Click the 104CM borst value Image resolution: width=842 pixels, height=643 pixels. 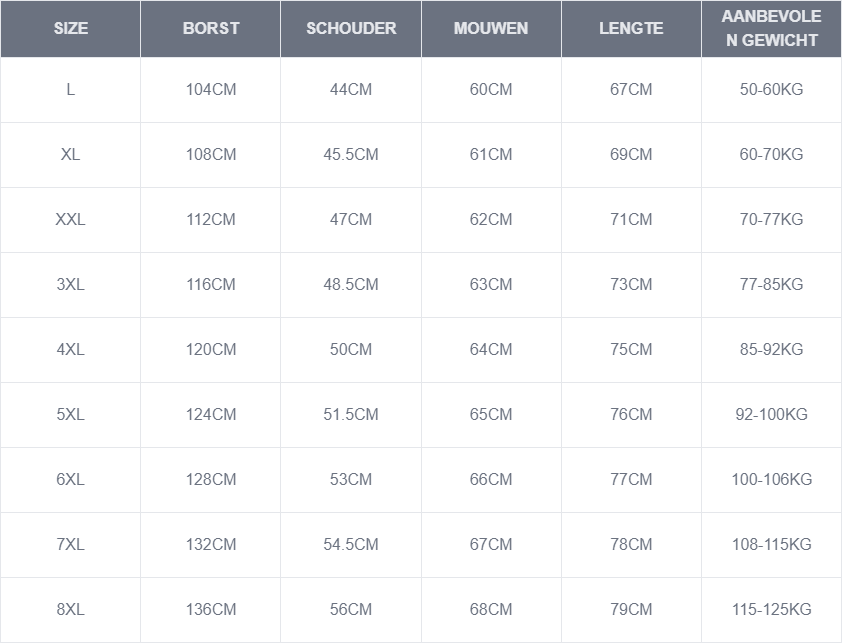coord(211,90)
